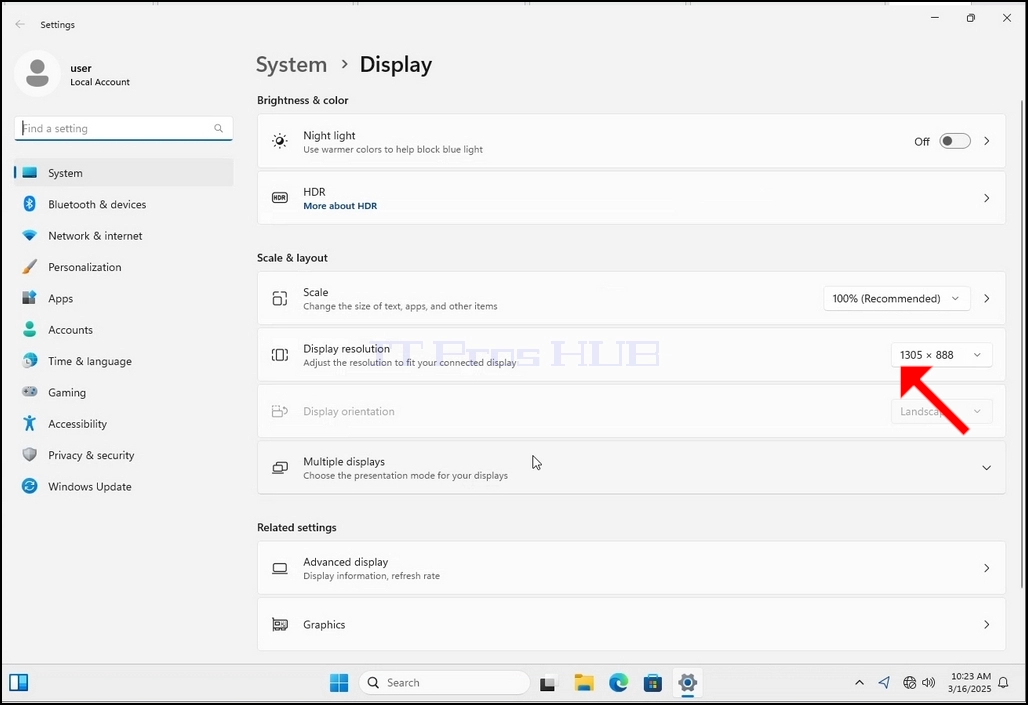Click the network globe tray icon
The width and height of the screenshot is (1028, 705).
coord(909,683)
